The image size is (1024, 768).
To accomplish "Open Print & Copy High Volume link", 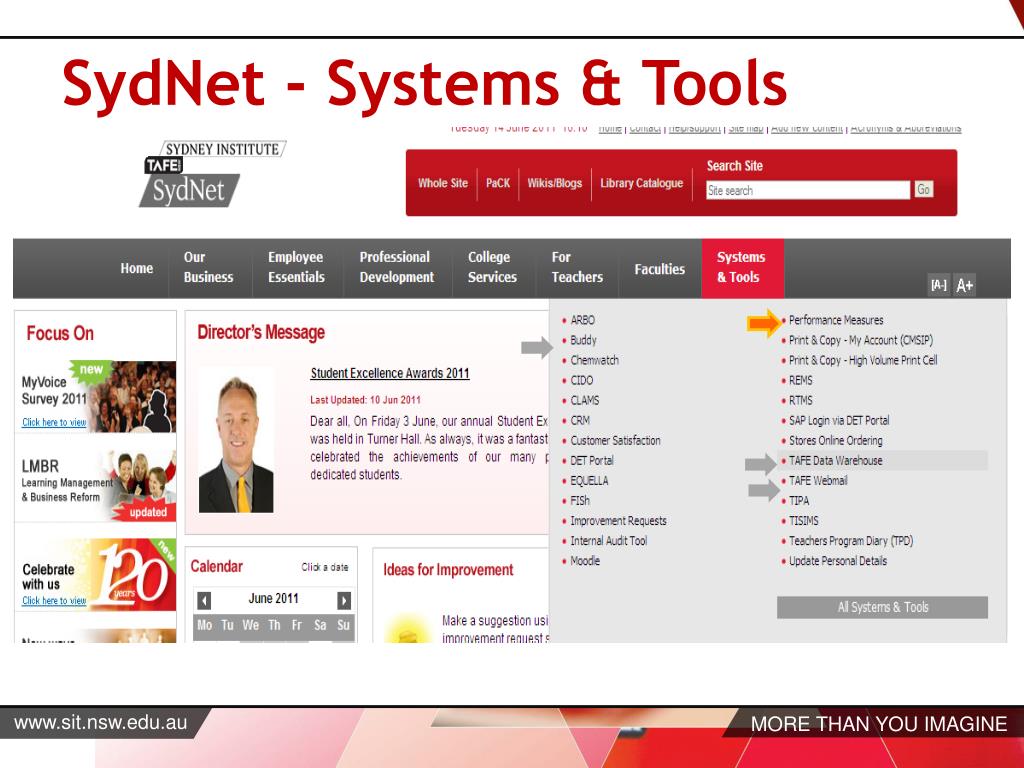I will tap(863, 360).
